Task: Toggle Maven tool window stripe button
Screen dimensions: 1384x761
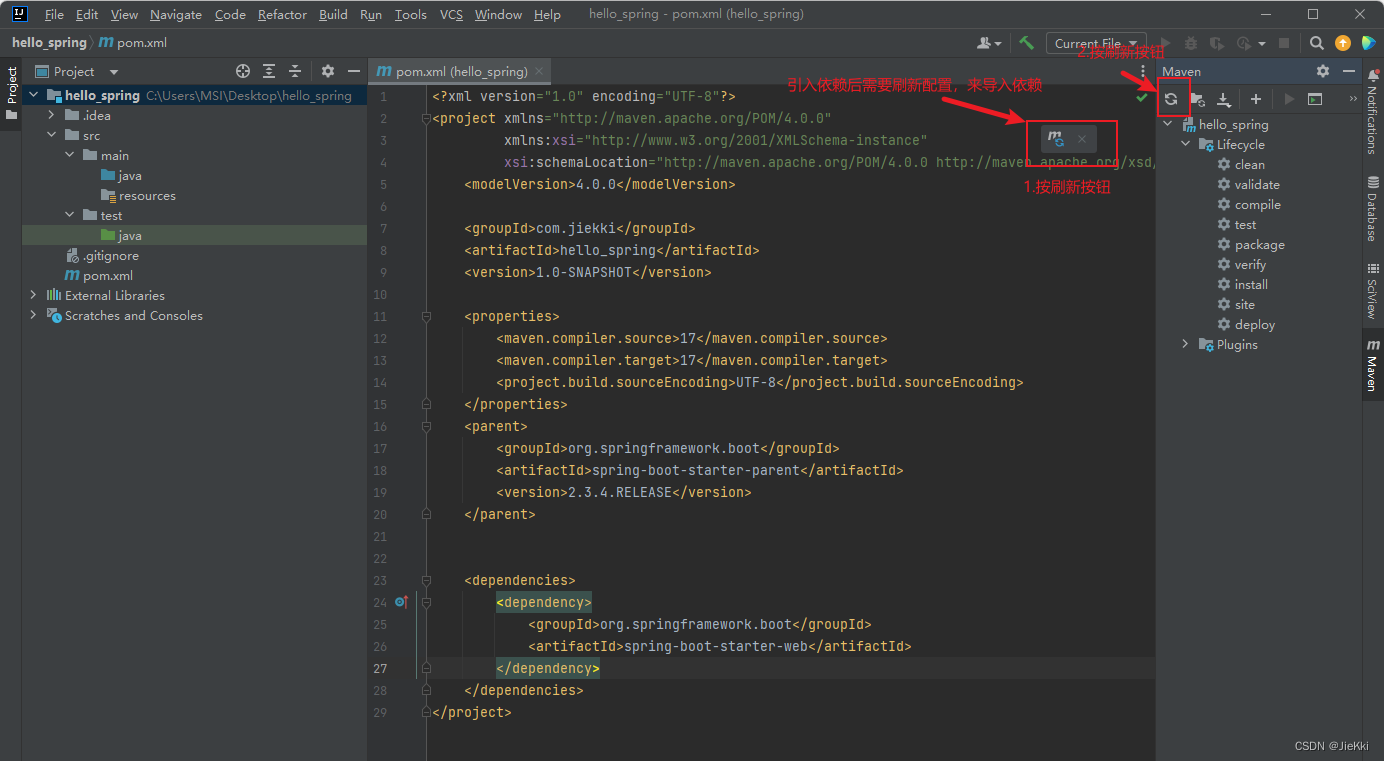Action: 1372,364
